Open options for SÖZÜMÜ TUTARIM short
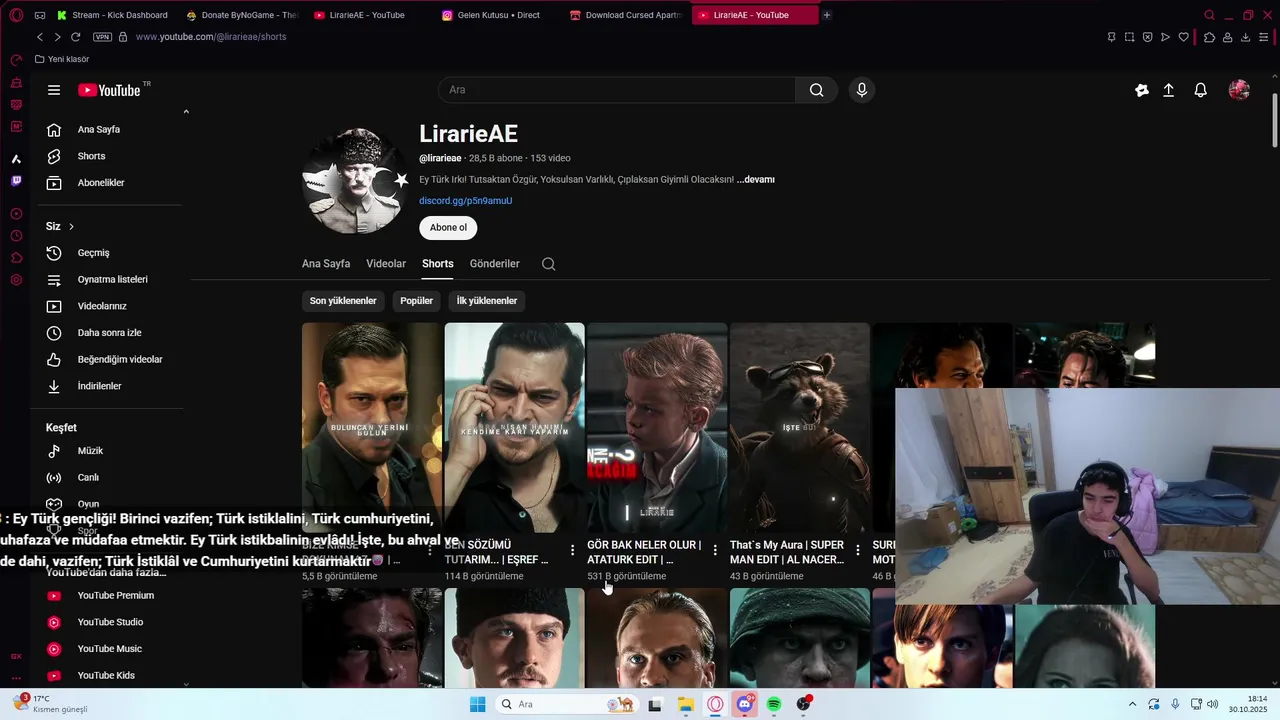The height and width of the screenshot is (720, 1280). pos(572,551)
